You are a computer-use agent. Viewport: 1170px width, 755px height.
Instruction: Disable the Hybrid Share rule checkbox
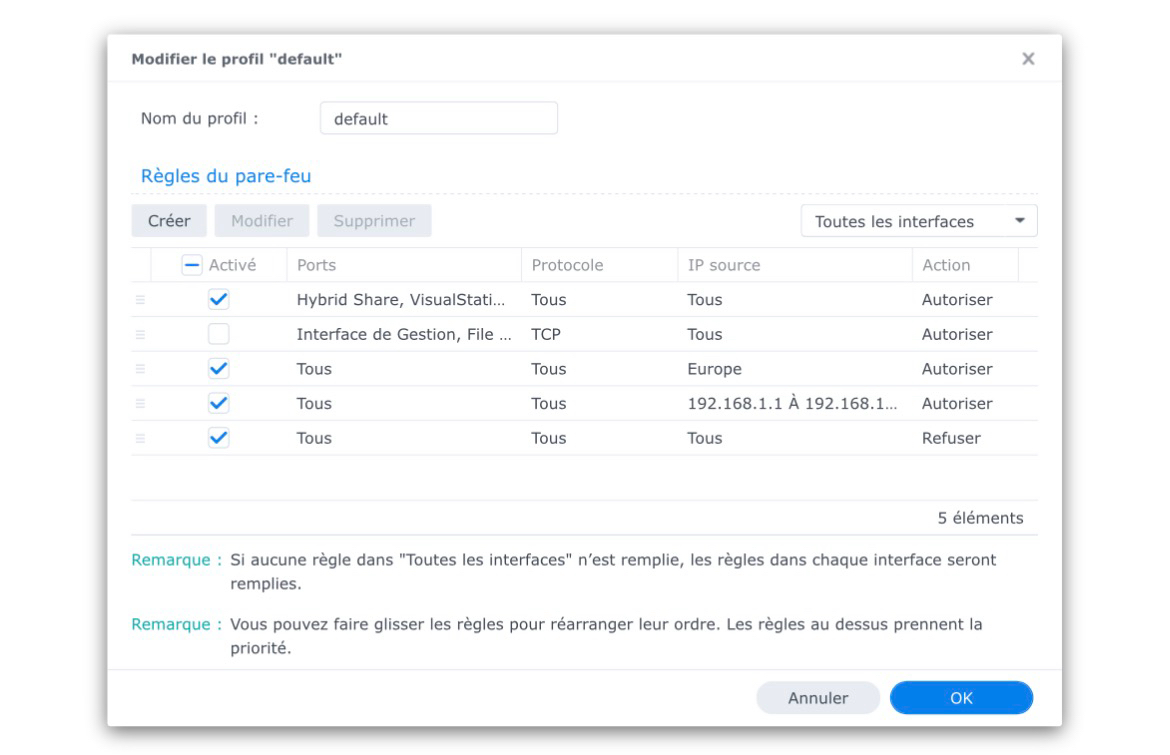click(x=218, y=300)
